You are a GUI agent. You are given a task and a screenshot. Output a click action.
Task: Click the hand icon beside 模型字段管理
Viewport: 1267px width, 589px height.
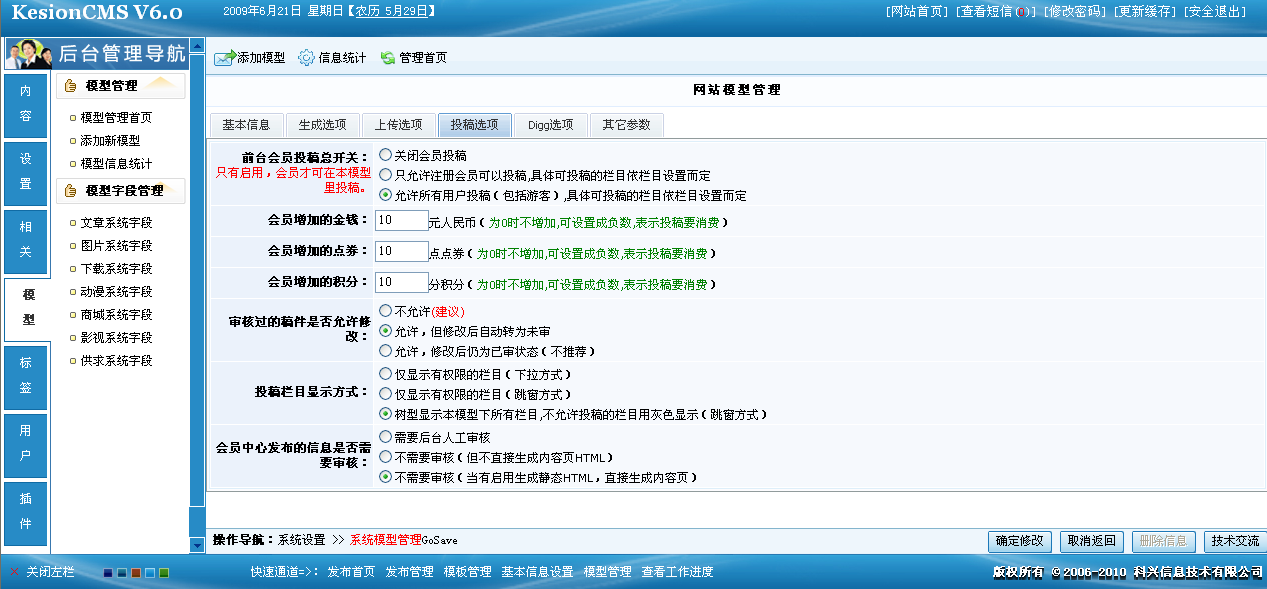click(71, 190)
